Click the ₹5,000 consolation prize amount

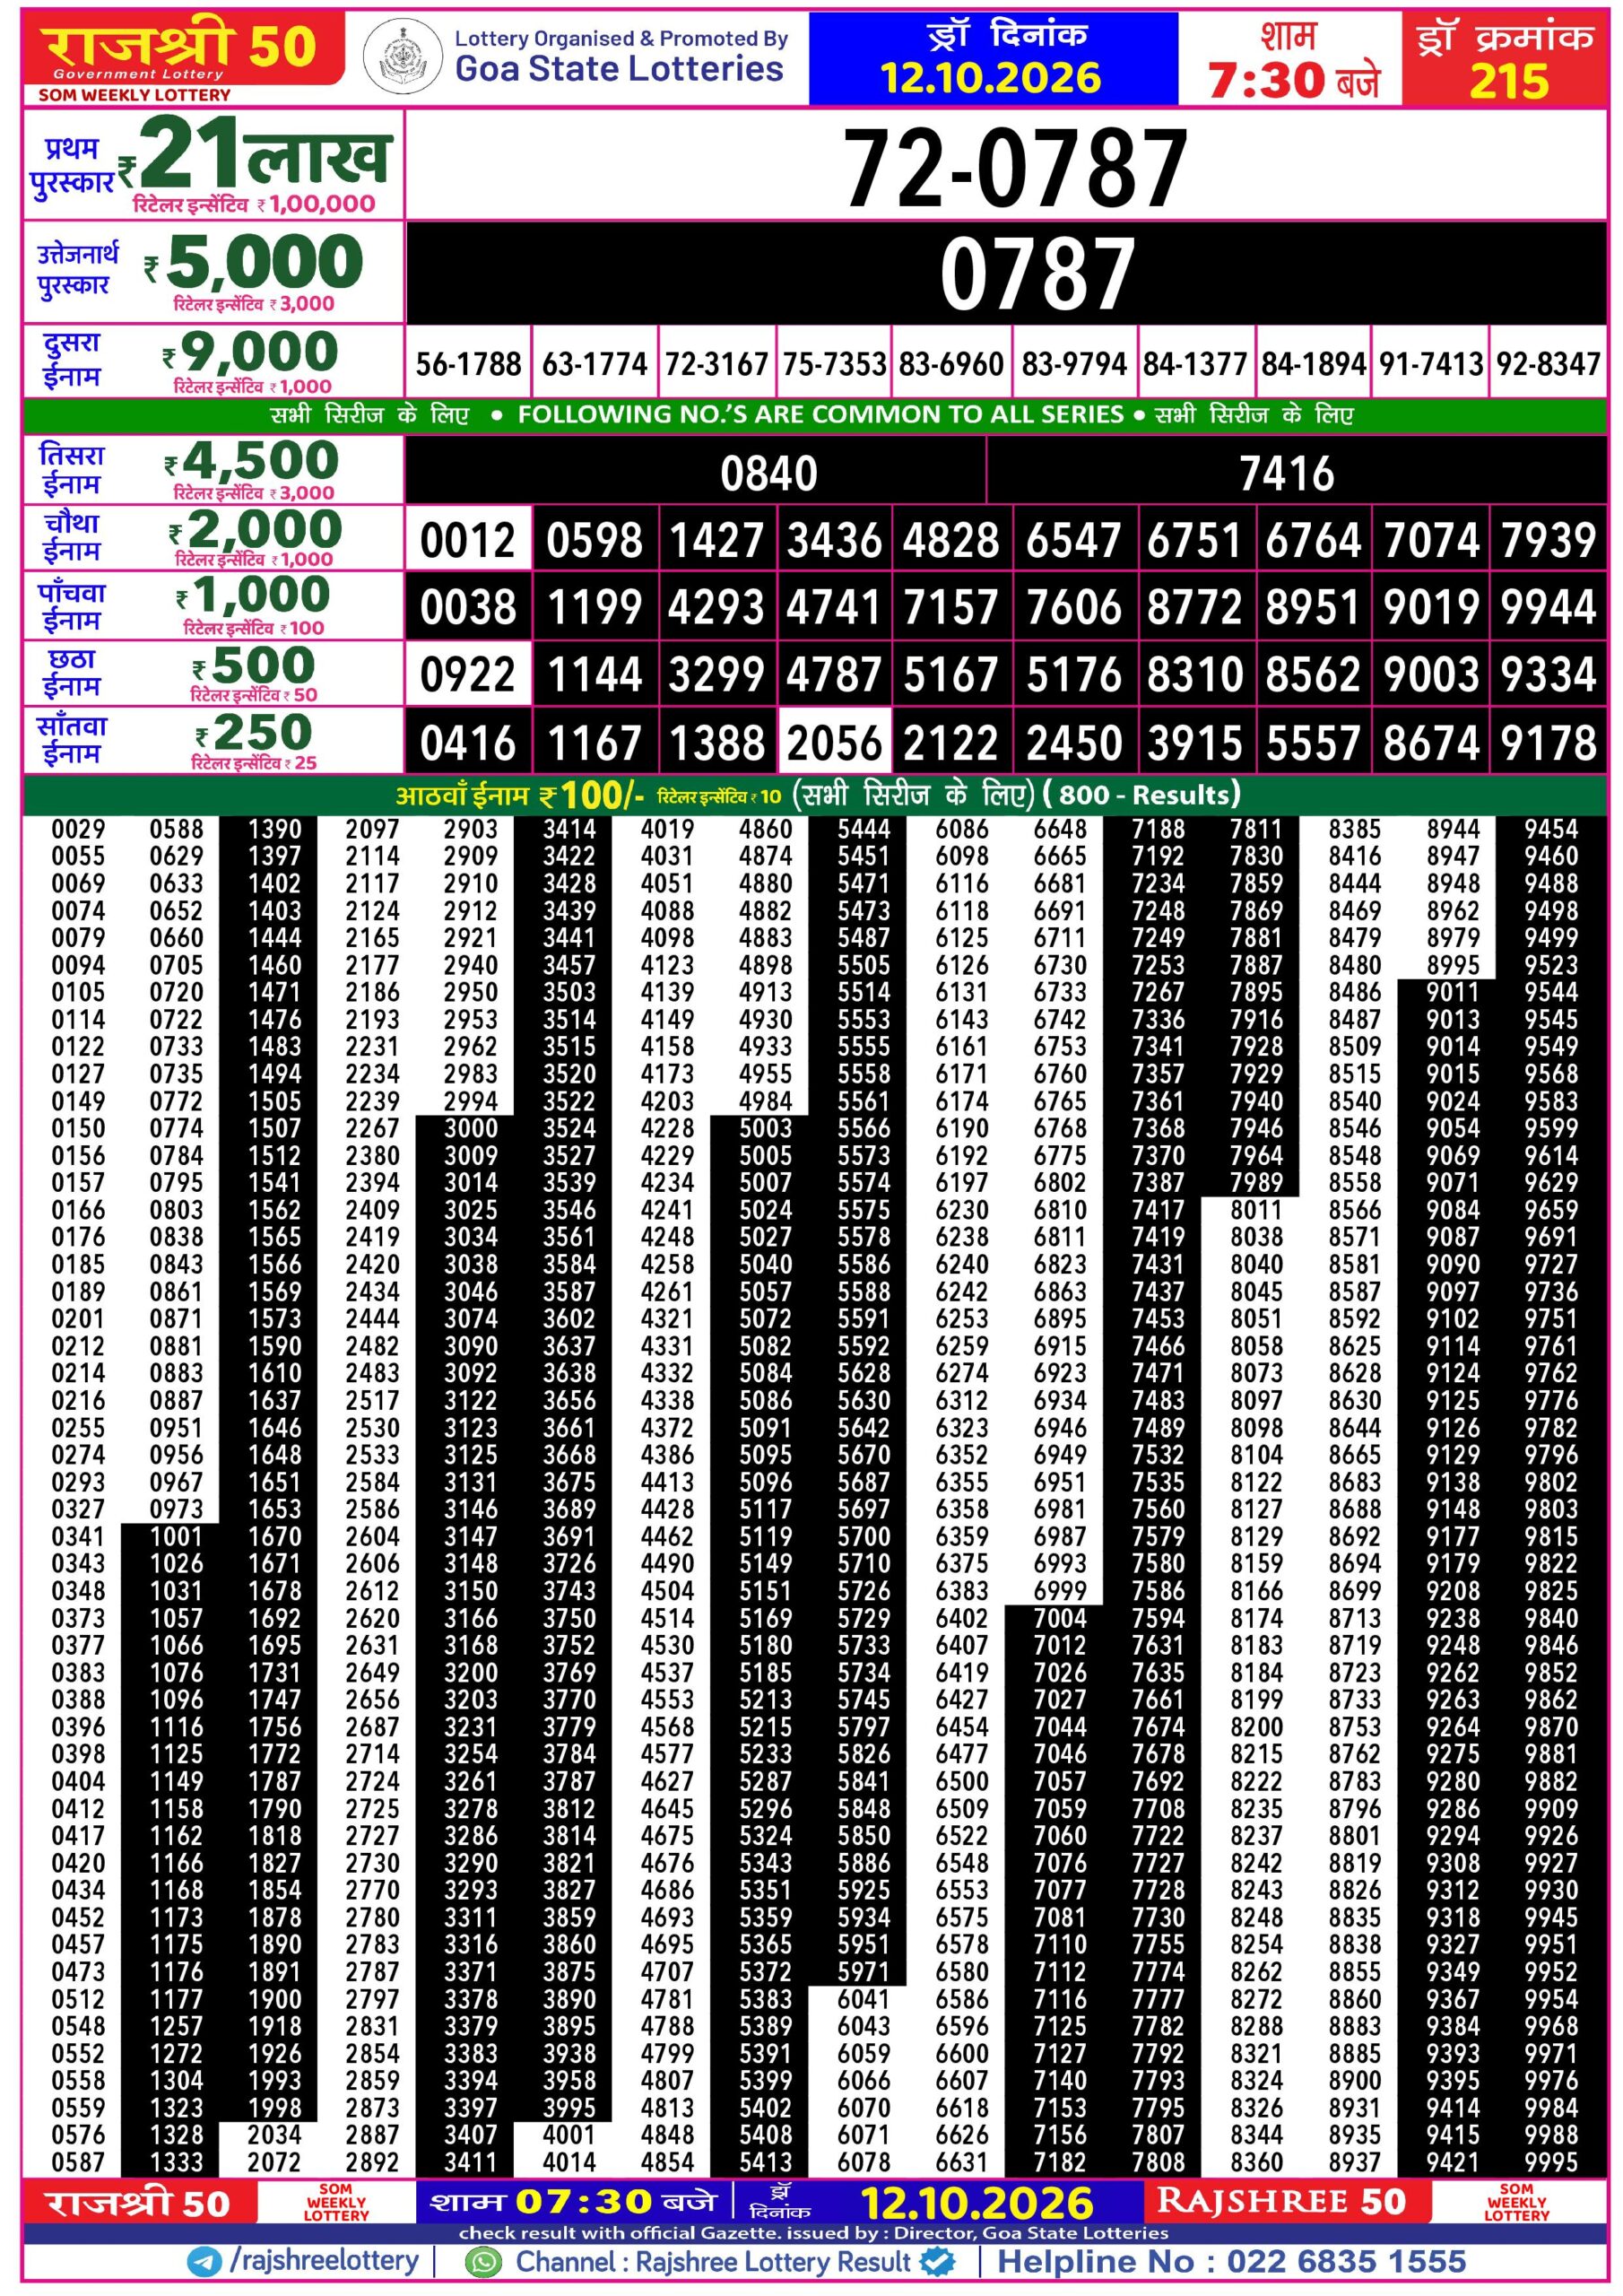pos(255,261)
